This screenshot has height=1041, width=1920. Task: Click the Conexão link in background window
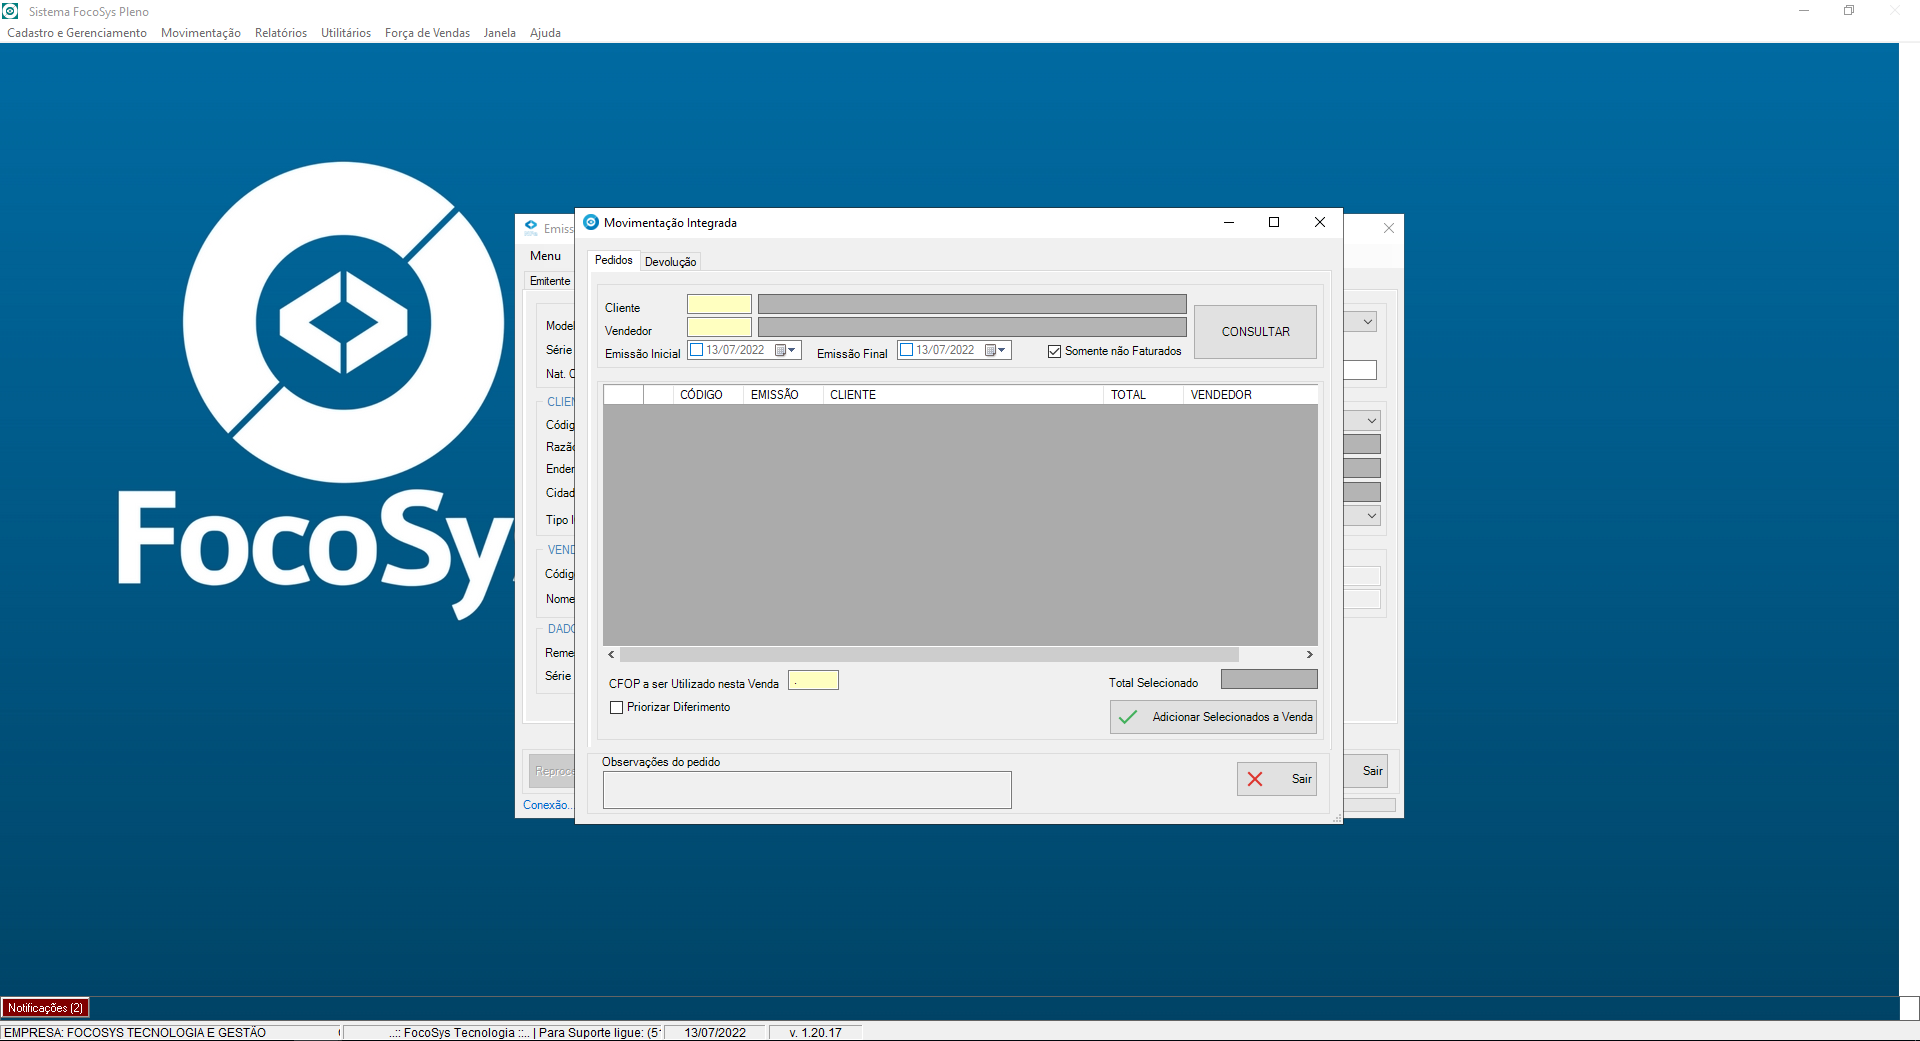pyautogui.click(x=547, y=805)
